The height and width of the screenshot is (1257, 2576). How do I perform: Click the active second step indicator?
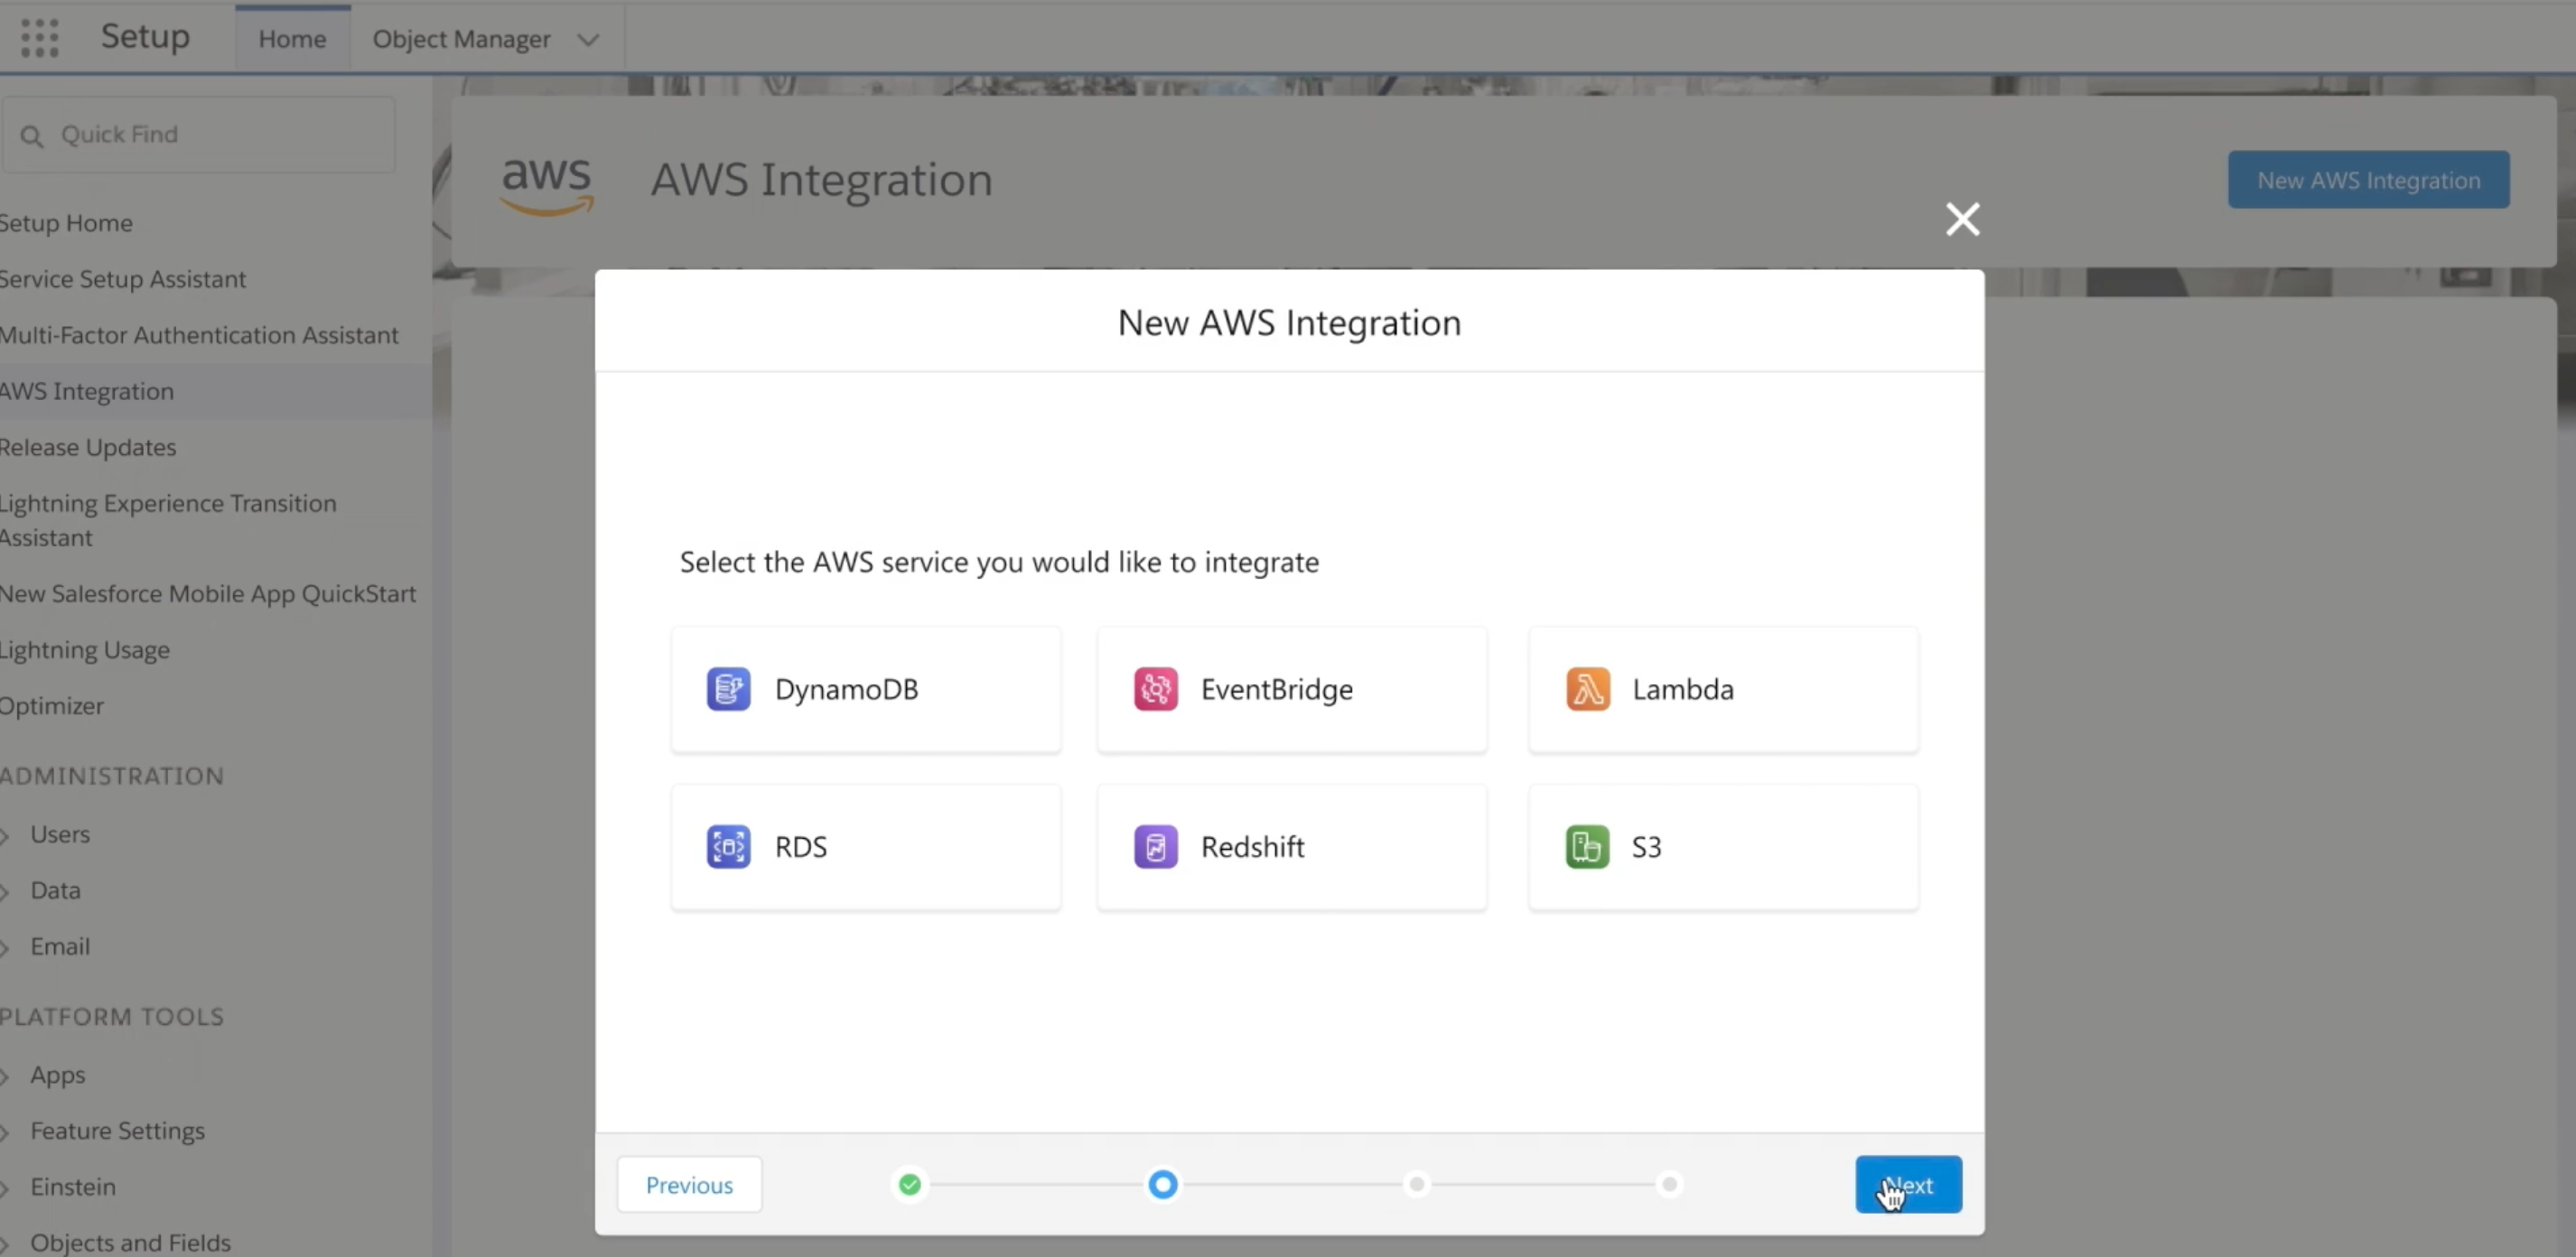pyautogui.click(x=1162, y=1183)
